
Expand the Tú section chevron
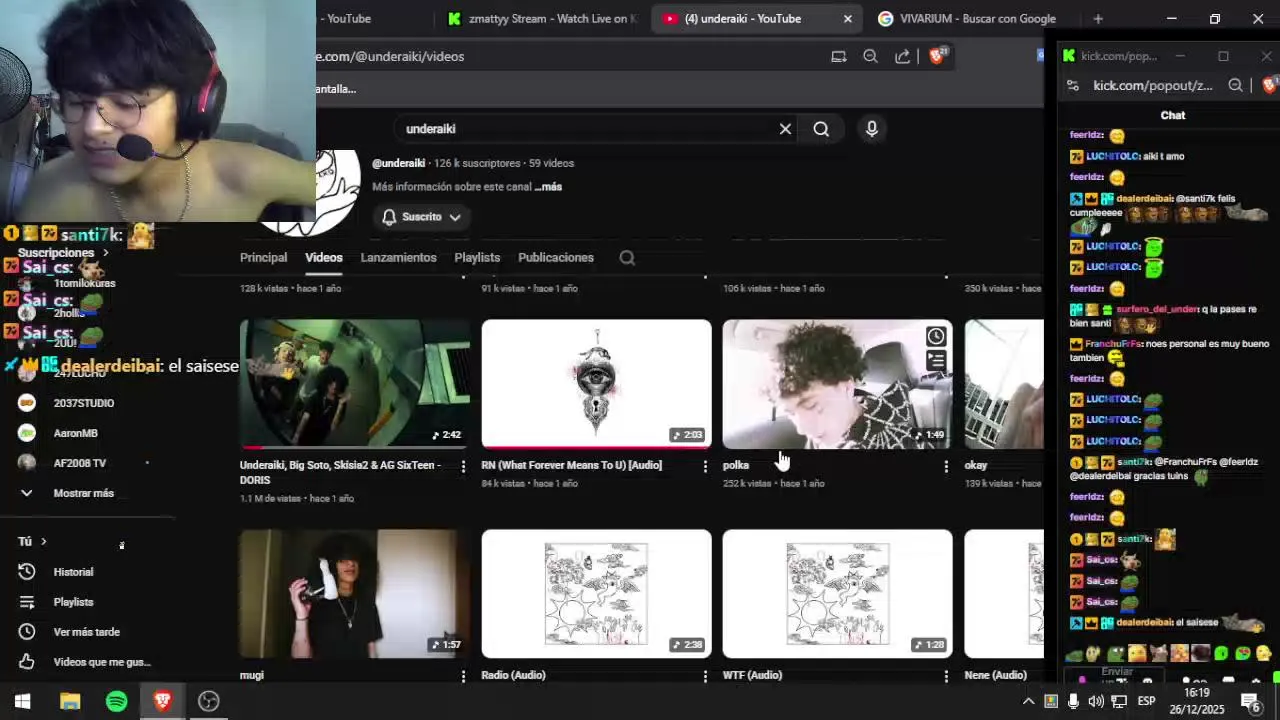point(43,542)
